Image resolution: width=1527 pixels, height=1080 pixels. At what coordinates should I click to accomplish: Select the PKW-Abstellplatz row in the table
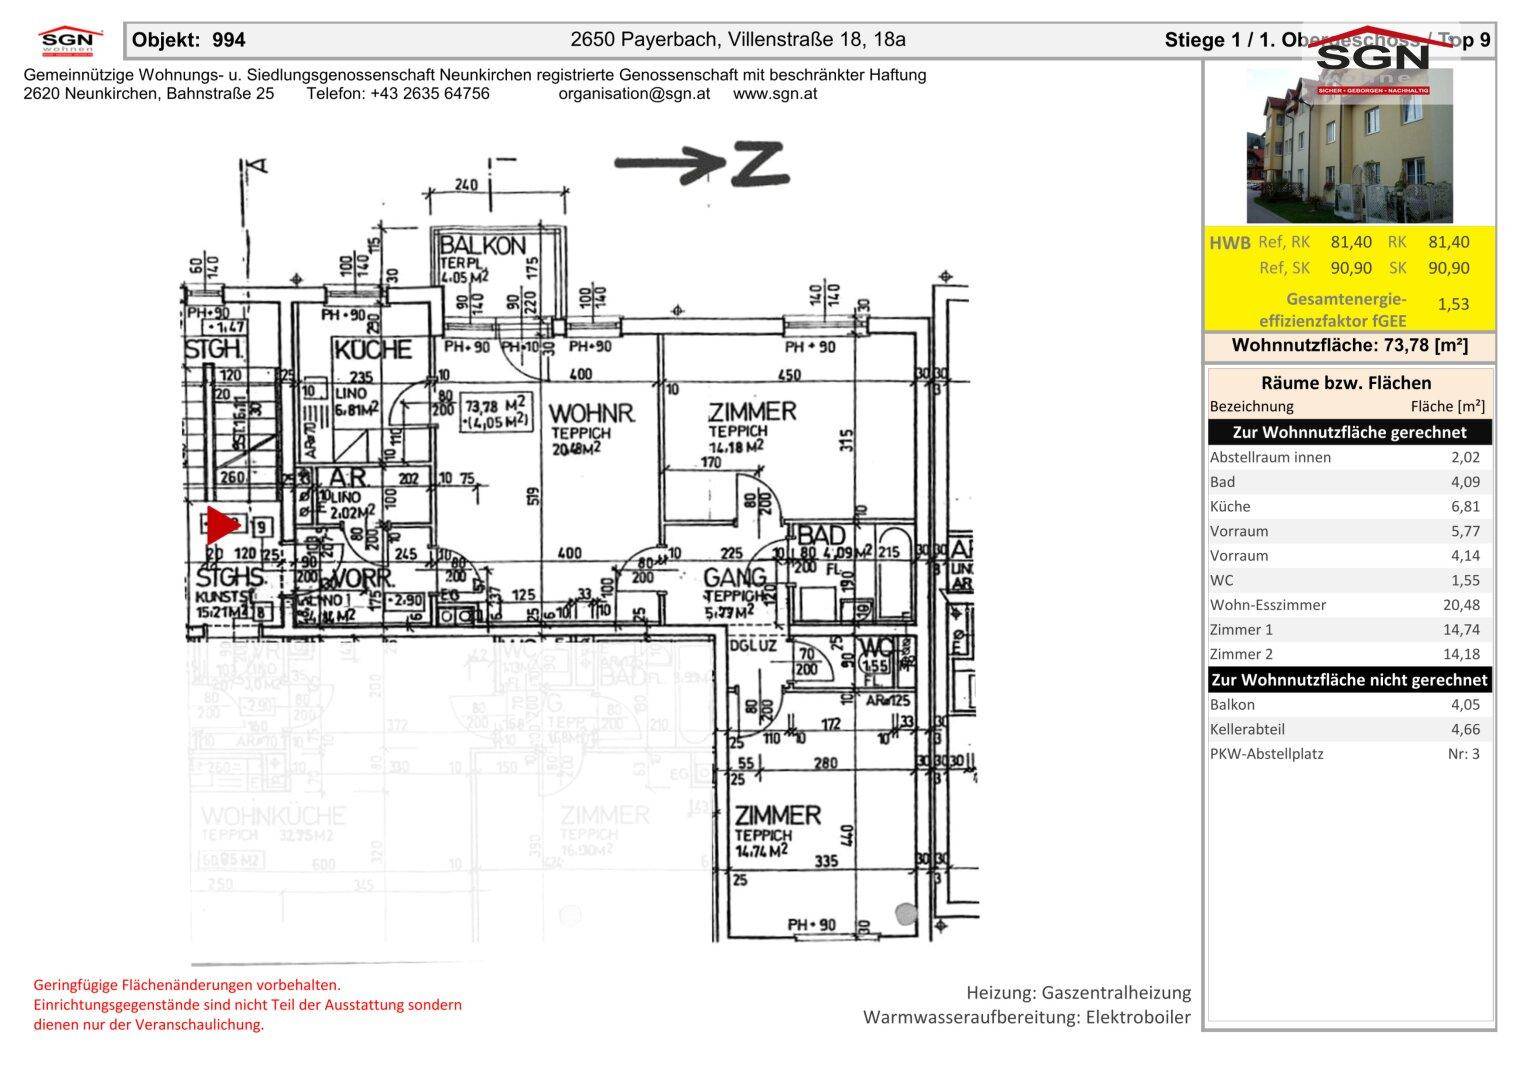(x=1344, y=754)
